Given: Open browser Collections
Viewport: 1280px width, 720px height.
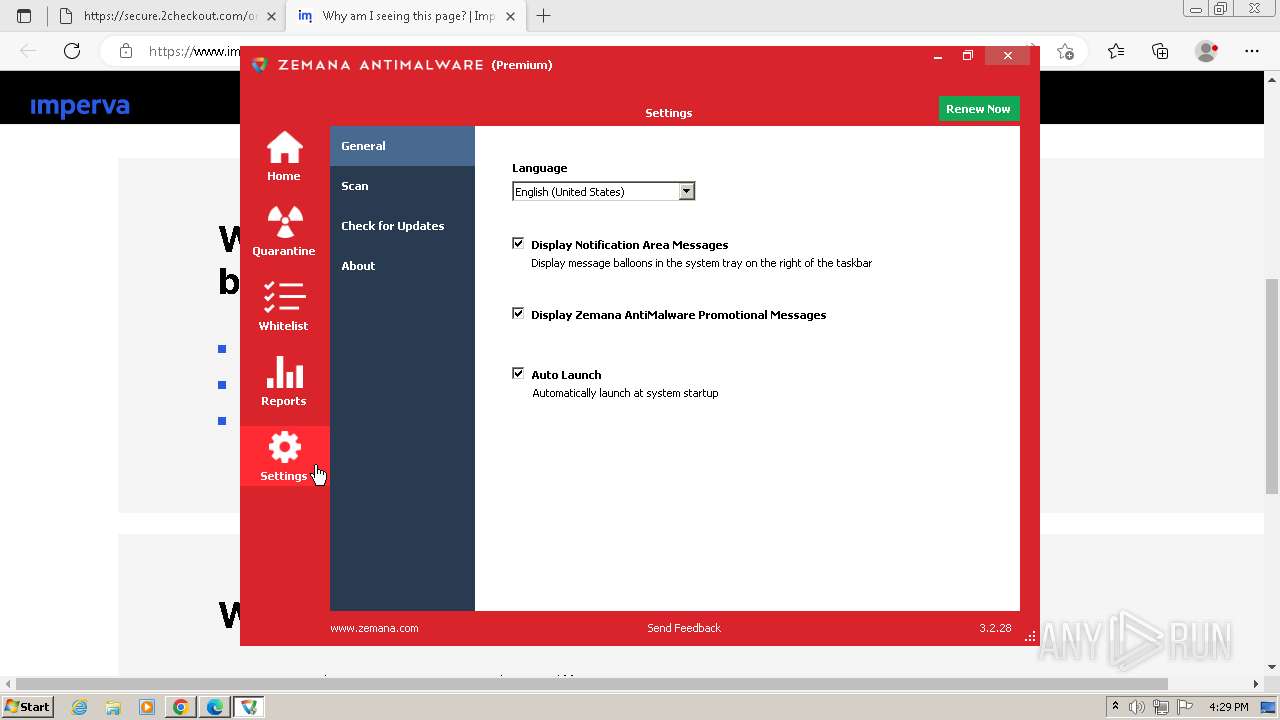Looking at the screenshot, I should pos(1160,51).
